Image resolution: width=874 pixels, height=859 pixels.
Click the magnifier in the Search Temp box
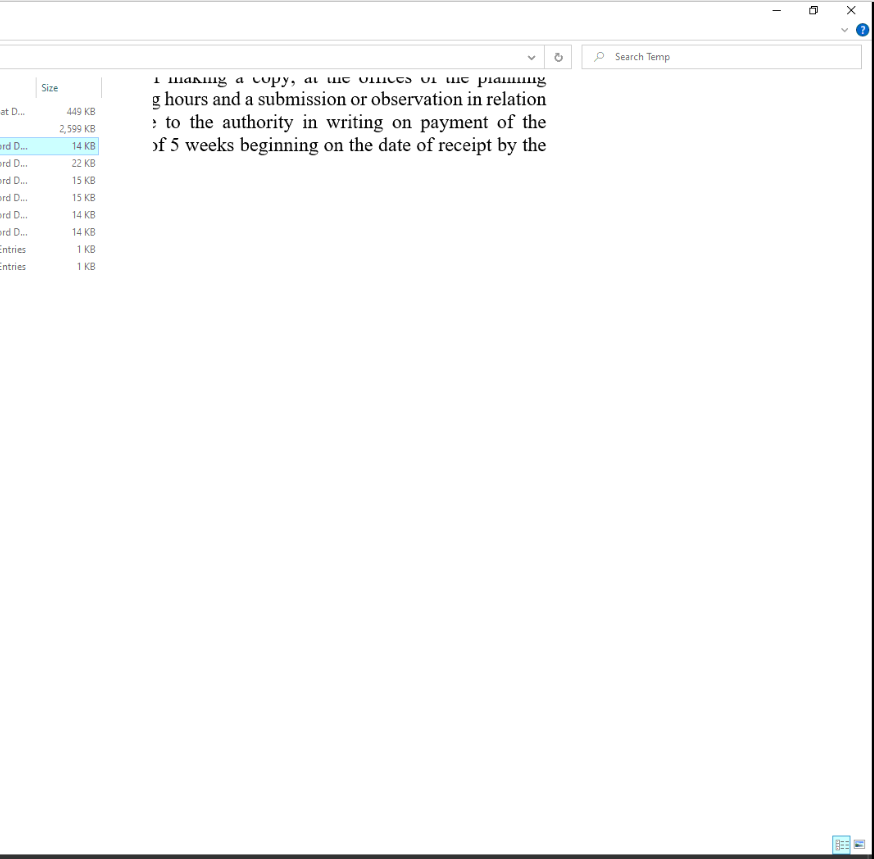(598, 56)
